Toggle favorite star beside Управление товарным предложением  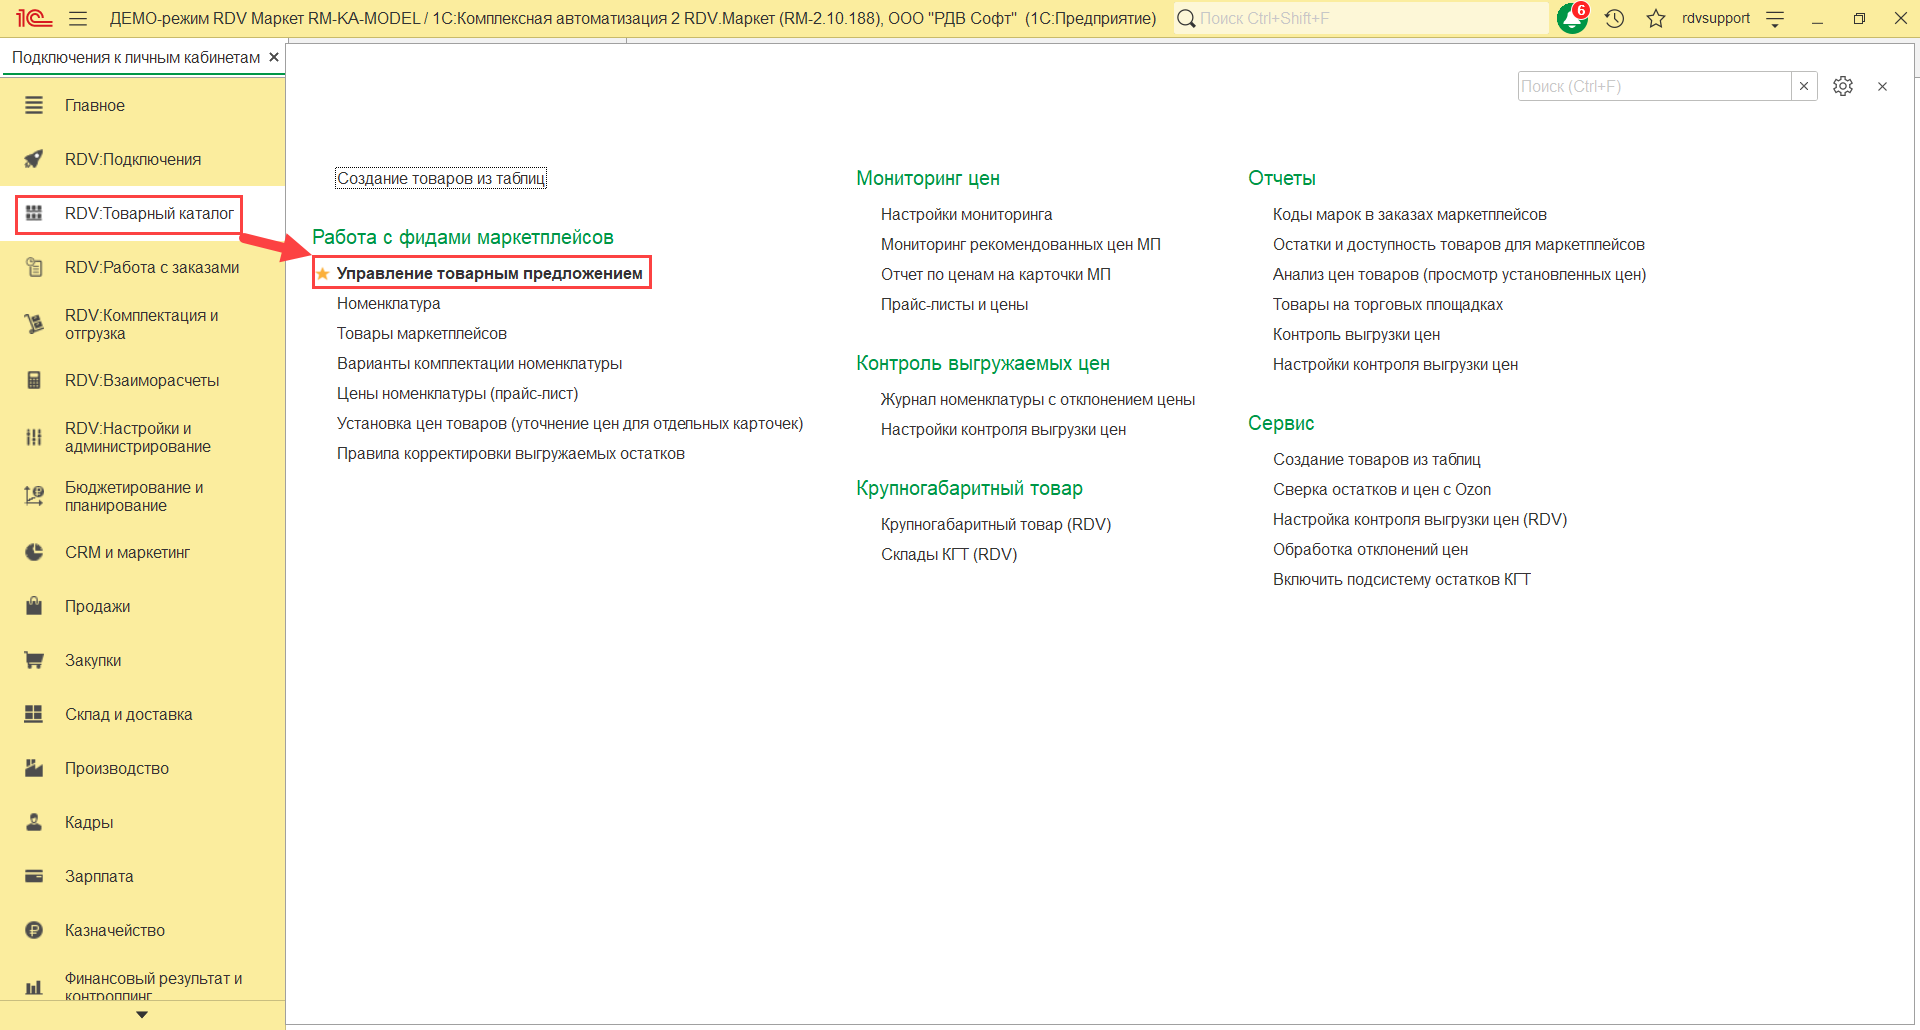(323, 274)
